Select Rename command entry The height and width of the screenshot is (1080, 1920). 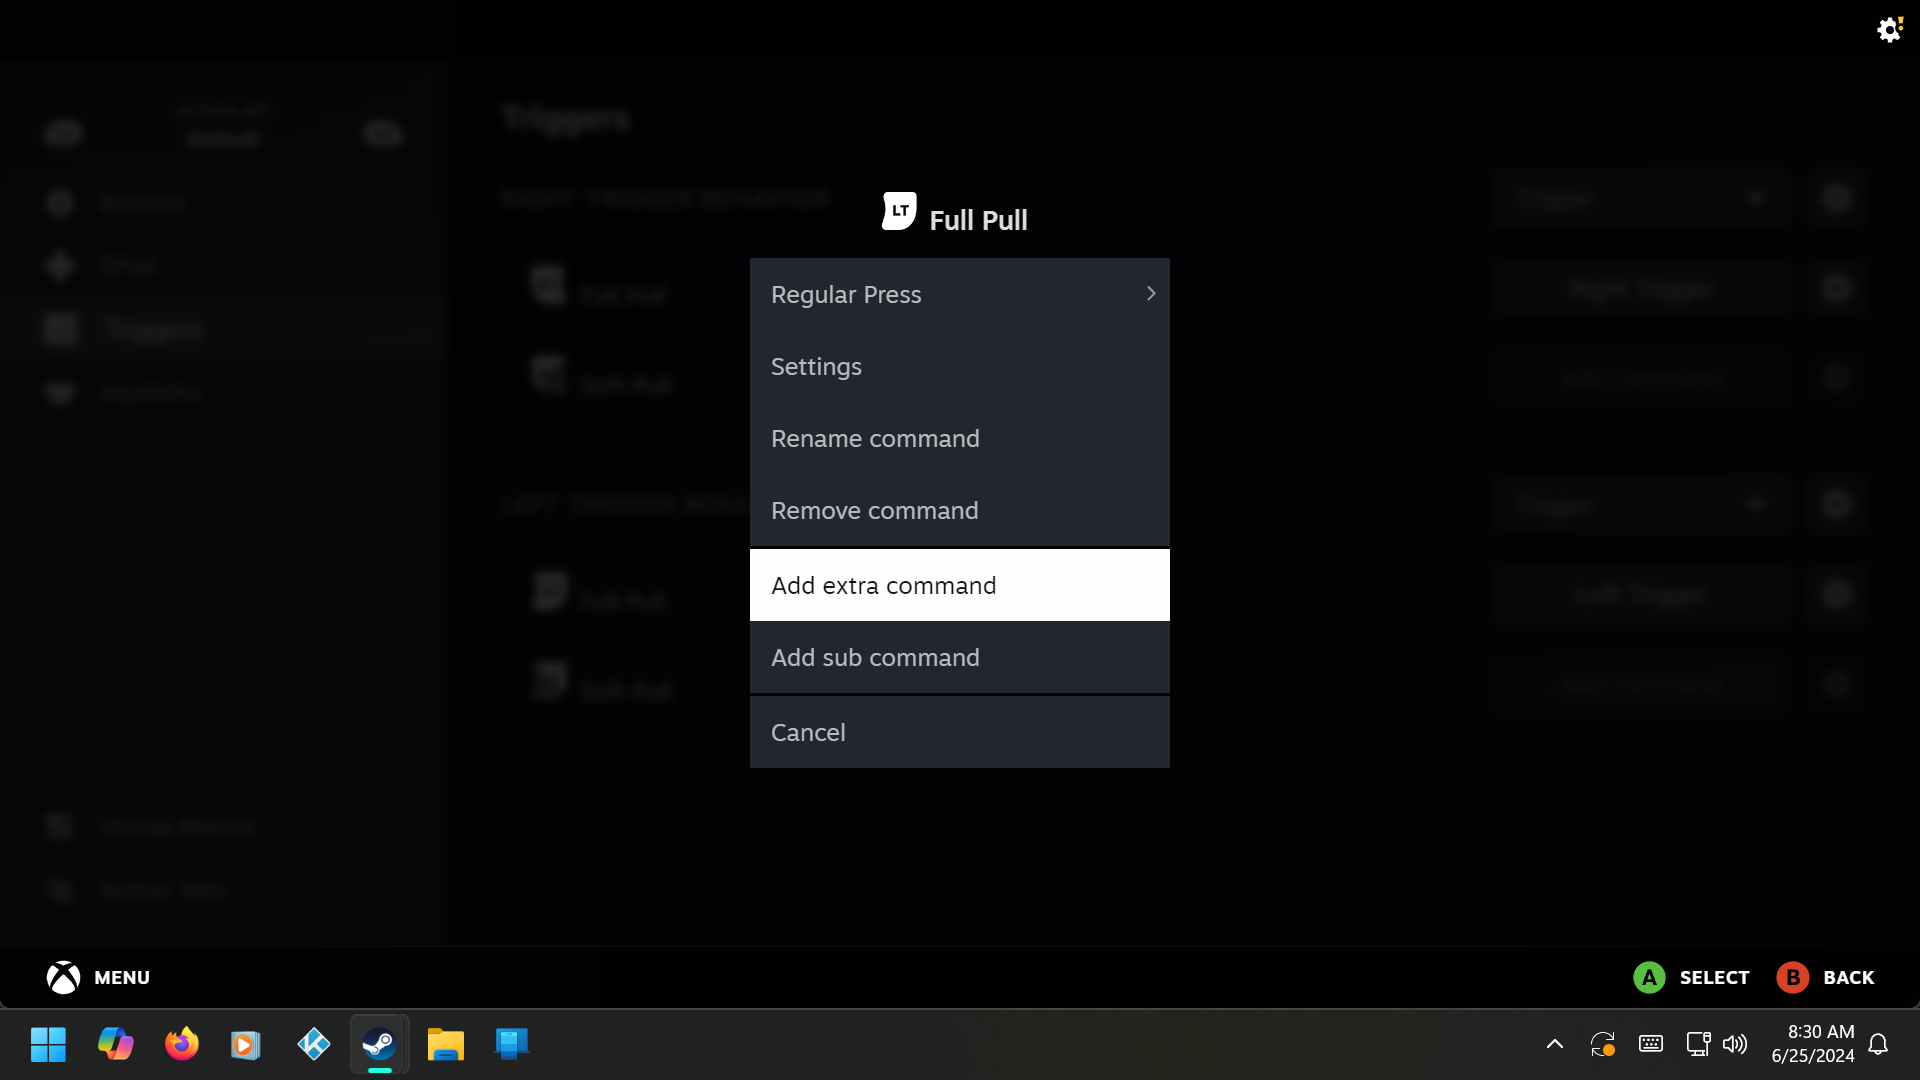pos(959,439)
